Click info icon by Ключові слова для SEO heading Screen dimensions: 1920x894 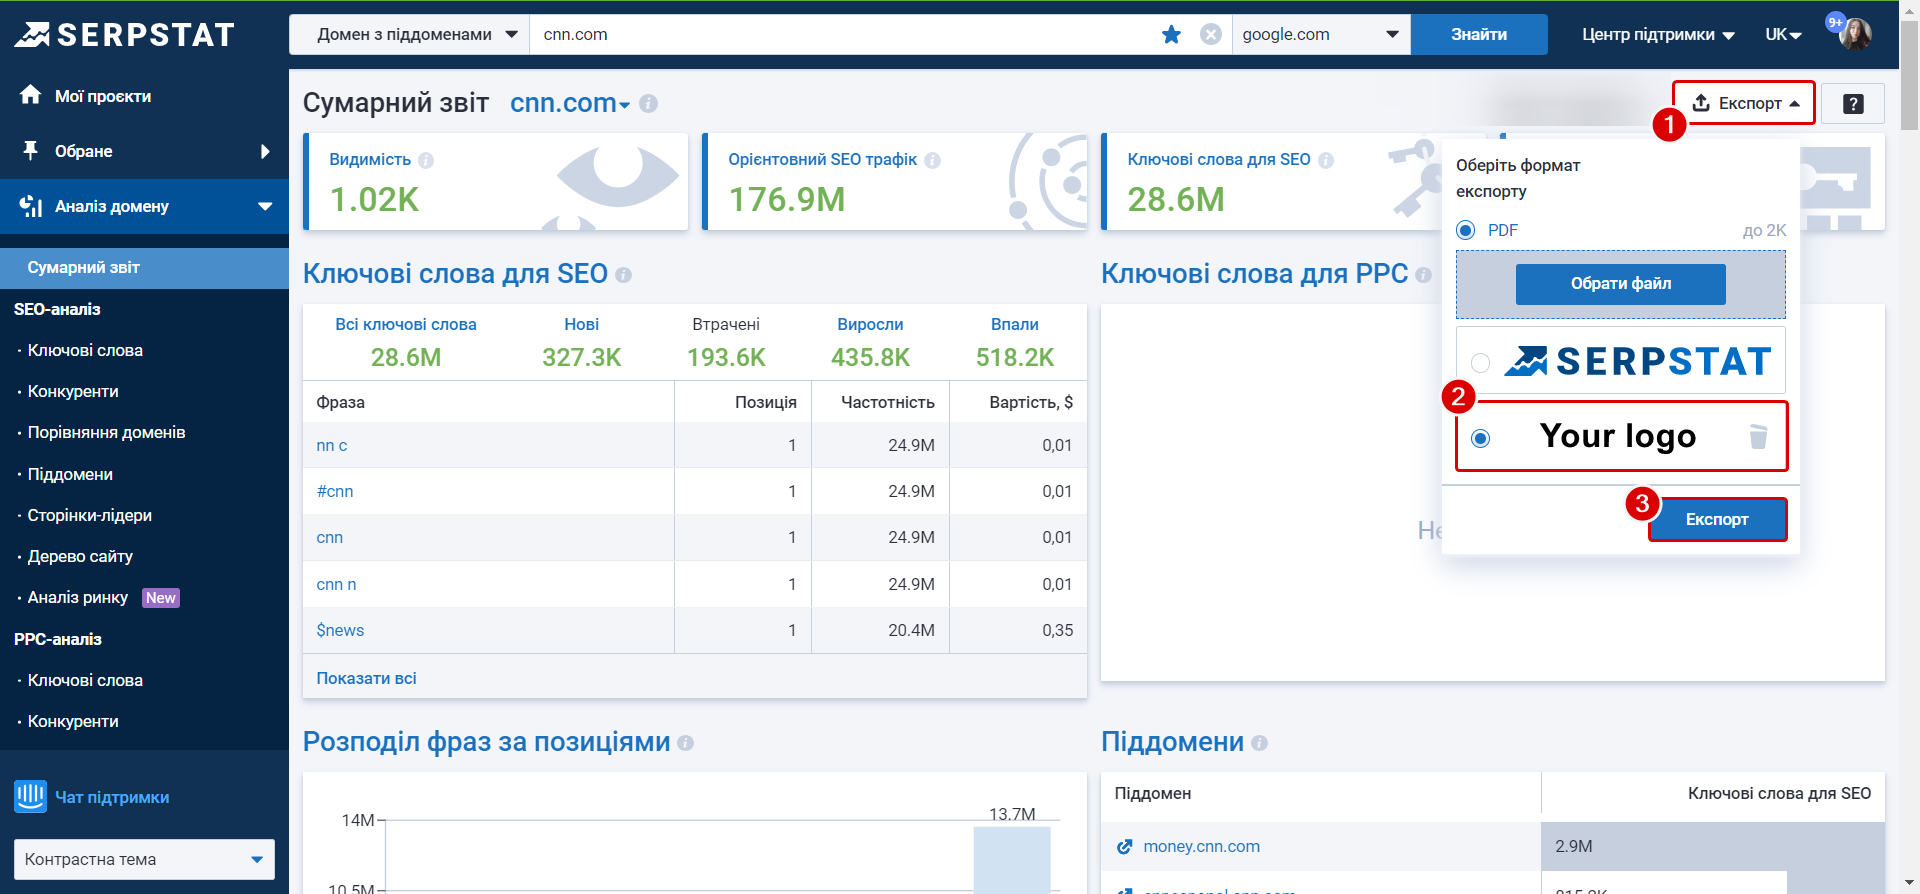tap(623, 275)
